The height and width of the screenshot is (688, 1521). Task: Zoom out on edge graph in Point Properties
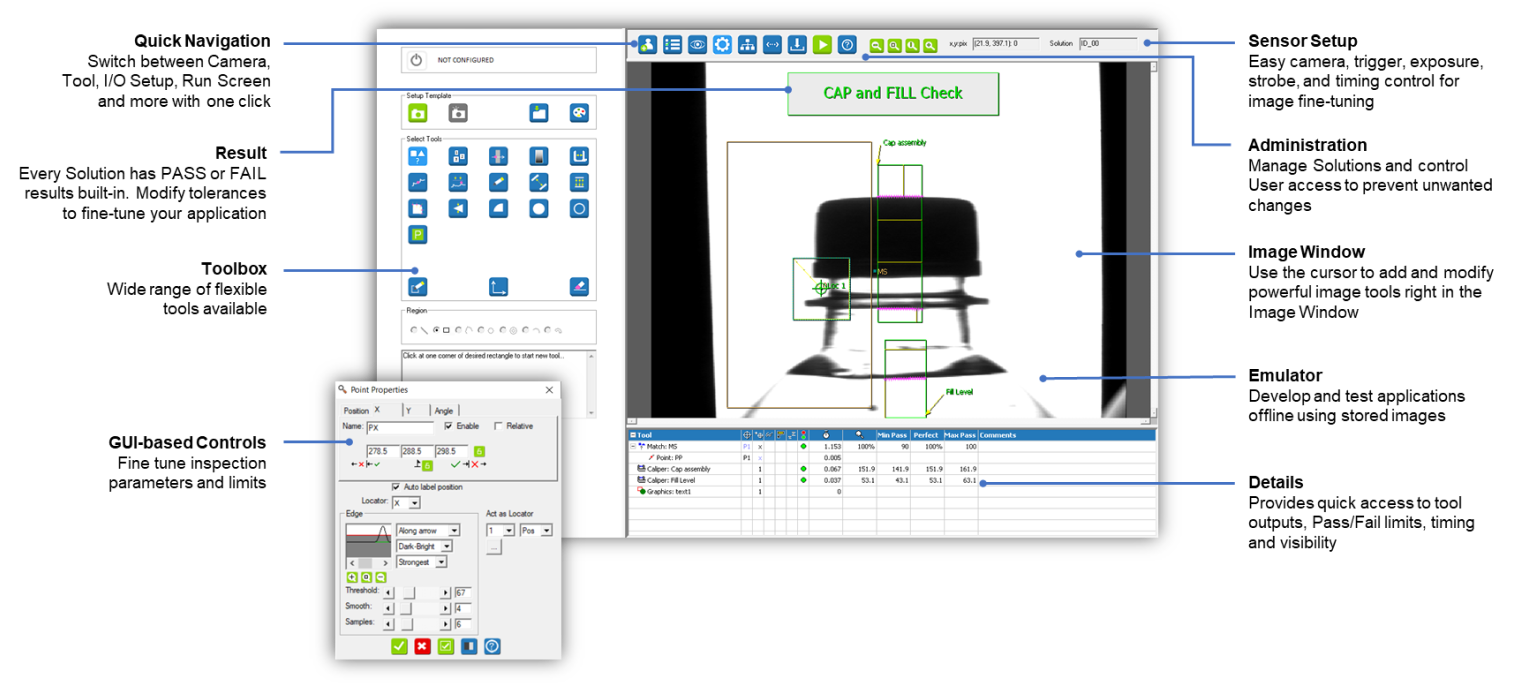click(381, 577)
